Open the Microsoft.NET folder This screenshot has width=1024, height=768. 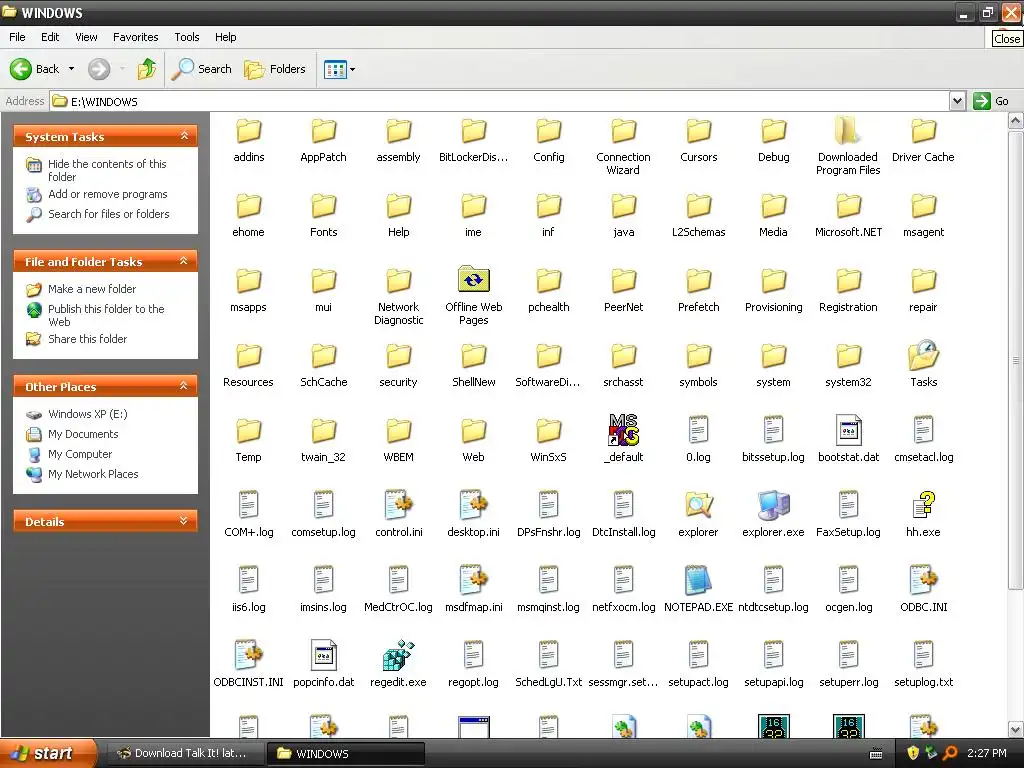click(848, 206)
